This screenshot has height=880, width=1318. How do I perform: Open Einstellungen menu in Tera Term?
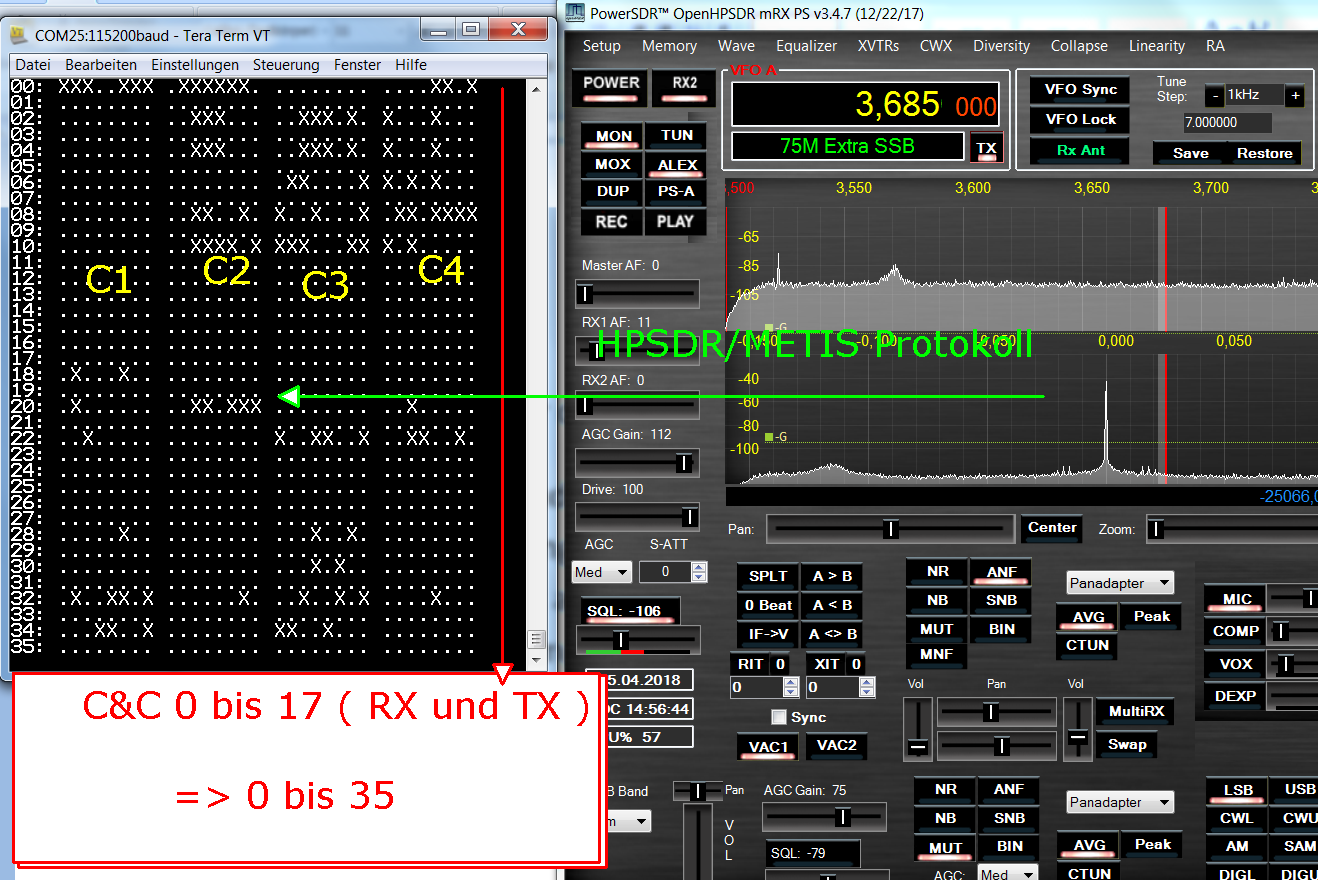click(x=195, y=65)
